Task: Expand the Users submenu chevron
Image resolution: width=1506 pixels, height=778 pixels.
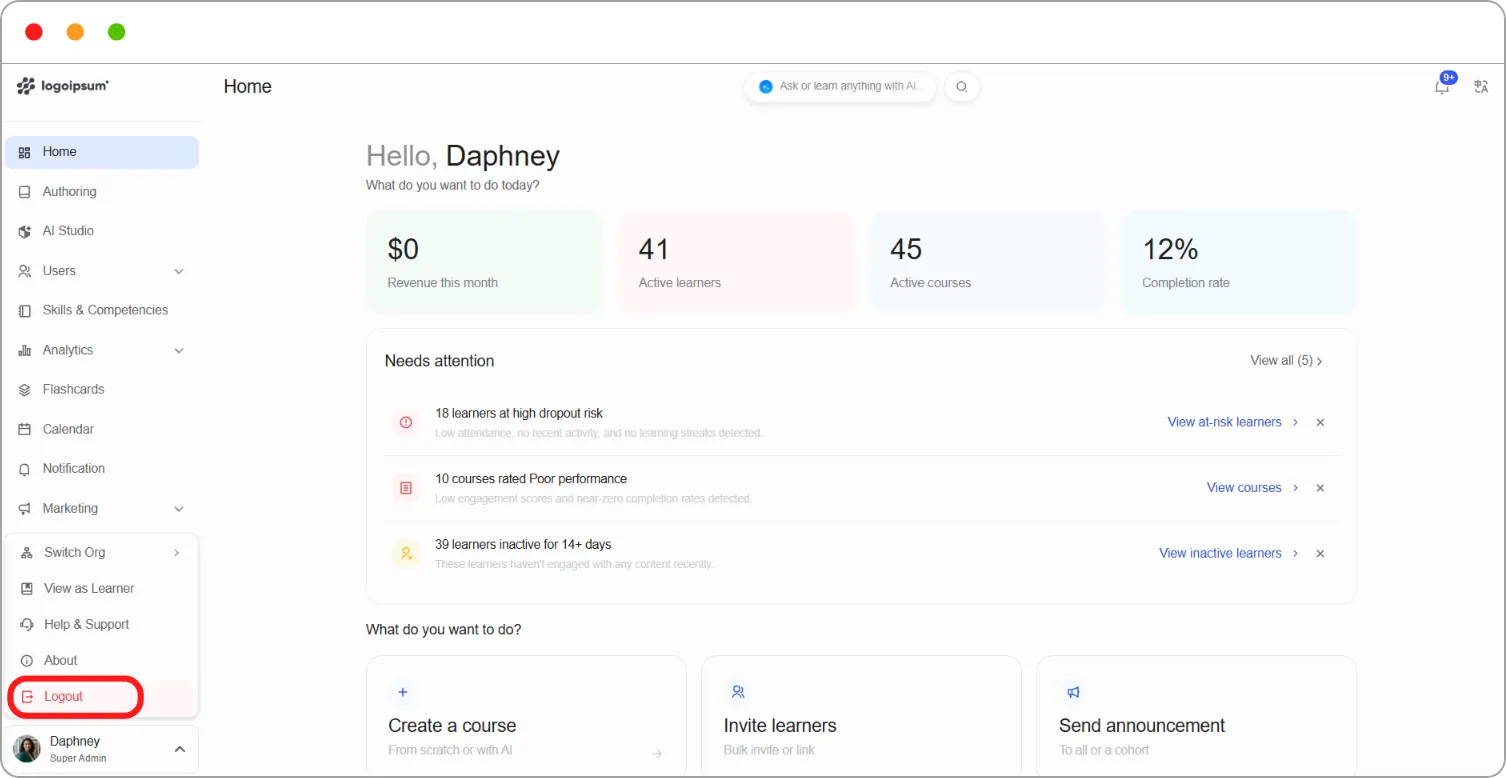Action: pos(179,271)
